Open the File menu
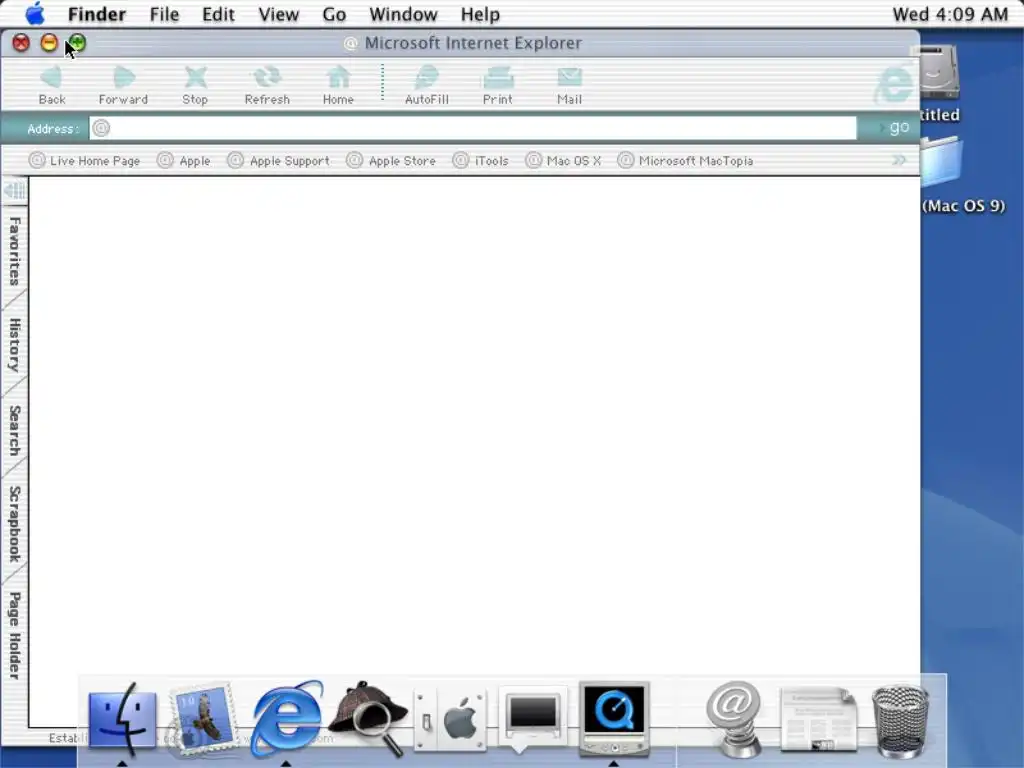Screen dimensions: 1024x768 [x=164, y=14]
